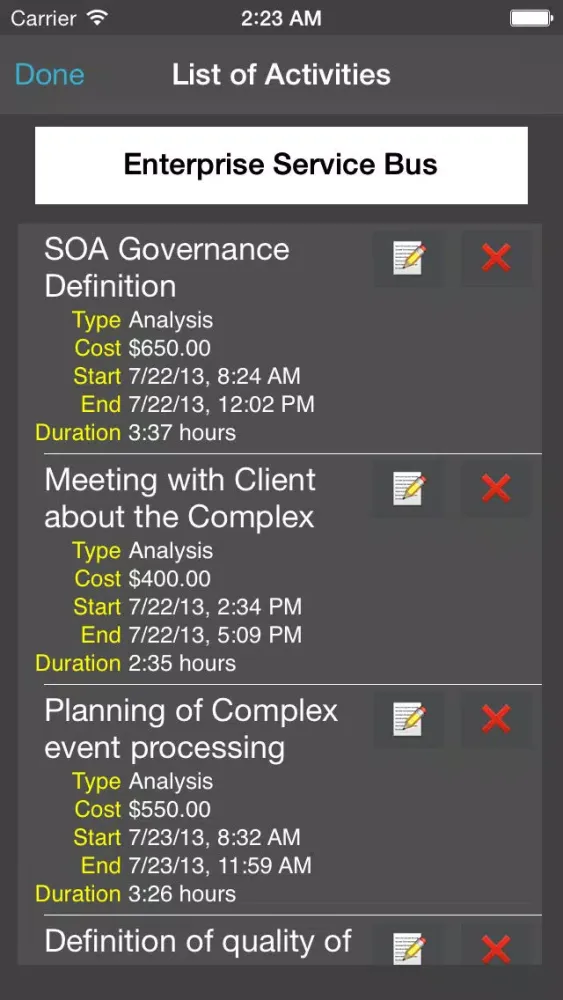
Task: Select the Enterprise Service Bus header
Action: [281, 165]
